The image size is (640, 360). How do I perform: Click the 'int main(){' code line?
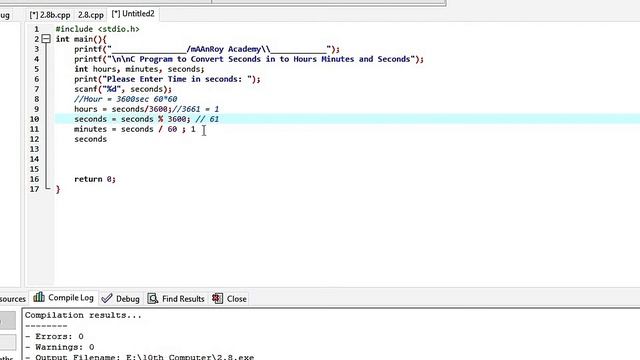(x=81, y=39)
